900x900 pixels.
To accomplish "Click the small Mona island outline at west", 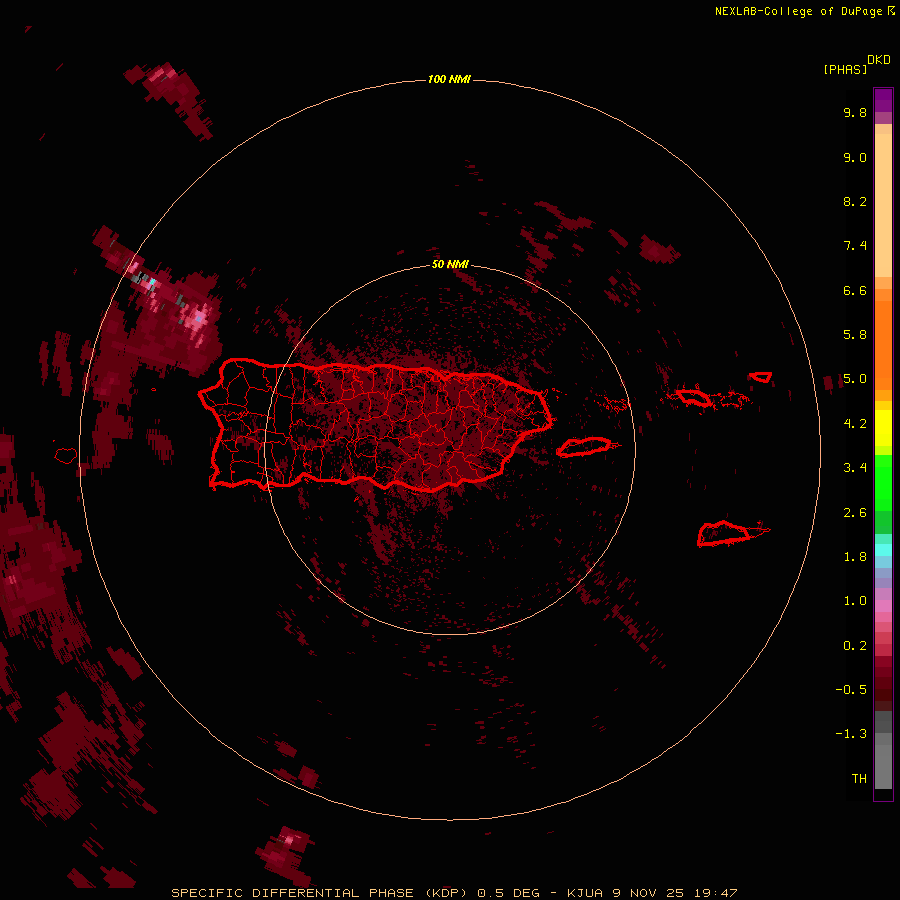I will click(x=66, y=456).
